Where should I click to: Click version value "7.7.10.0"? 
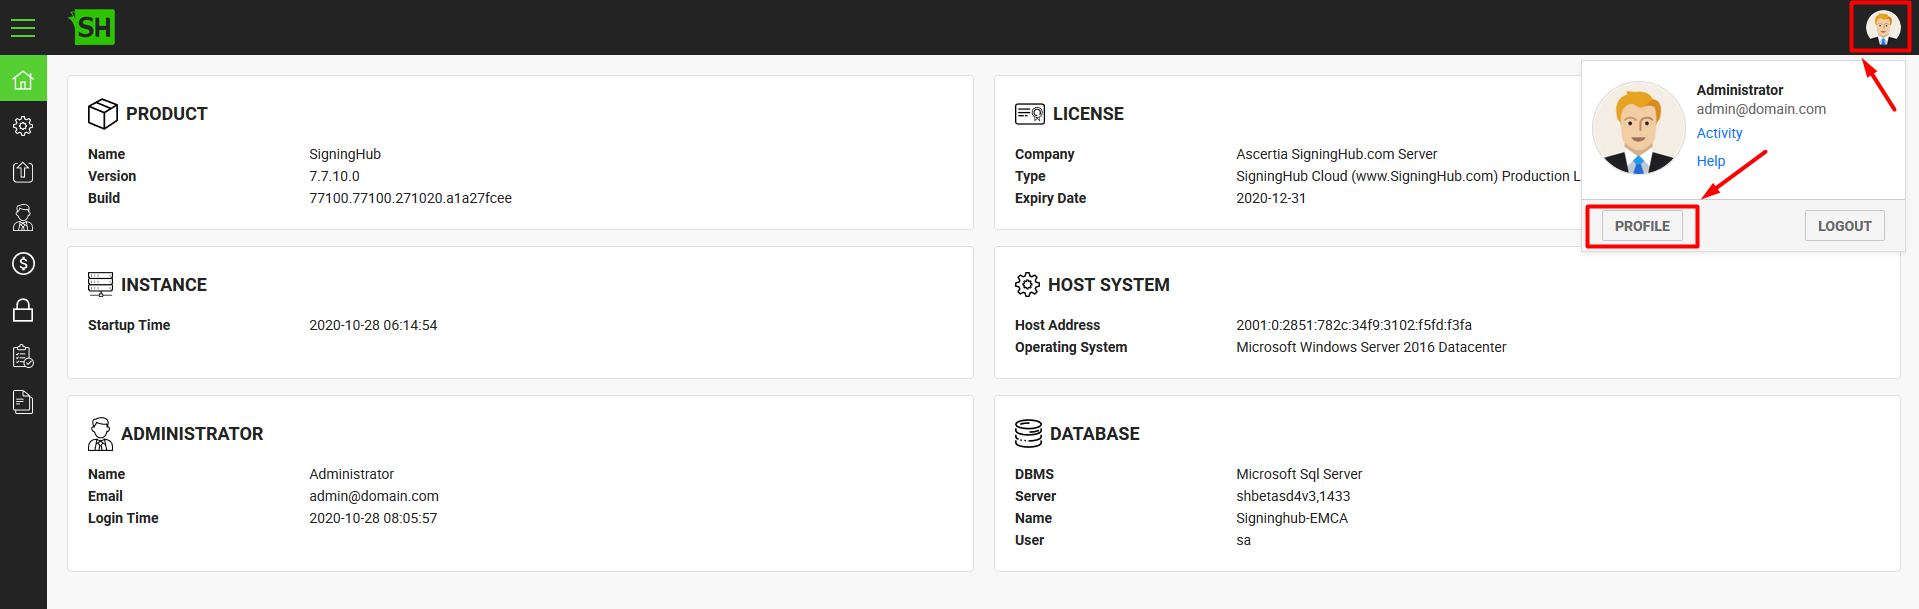(334, 176)
